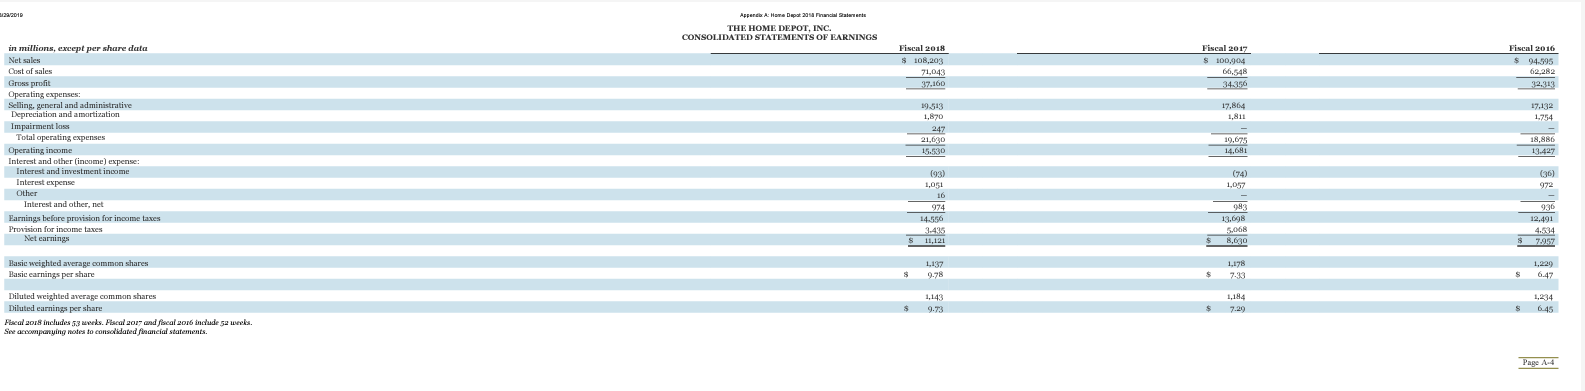Select the '14,681' operating income value

tap(1235, 150)
